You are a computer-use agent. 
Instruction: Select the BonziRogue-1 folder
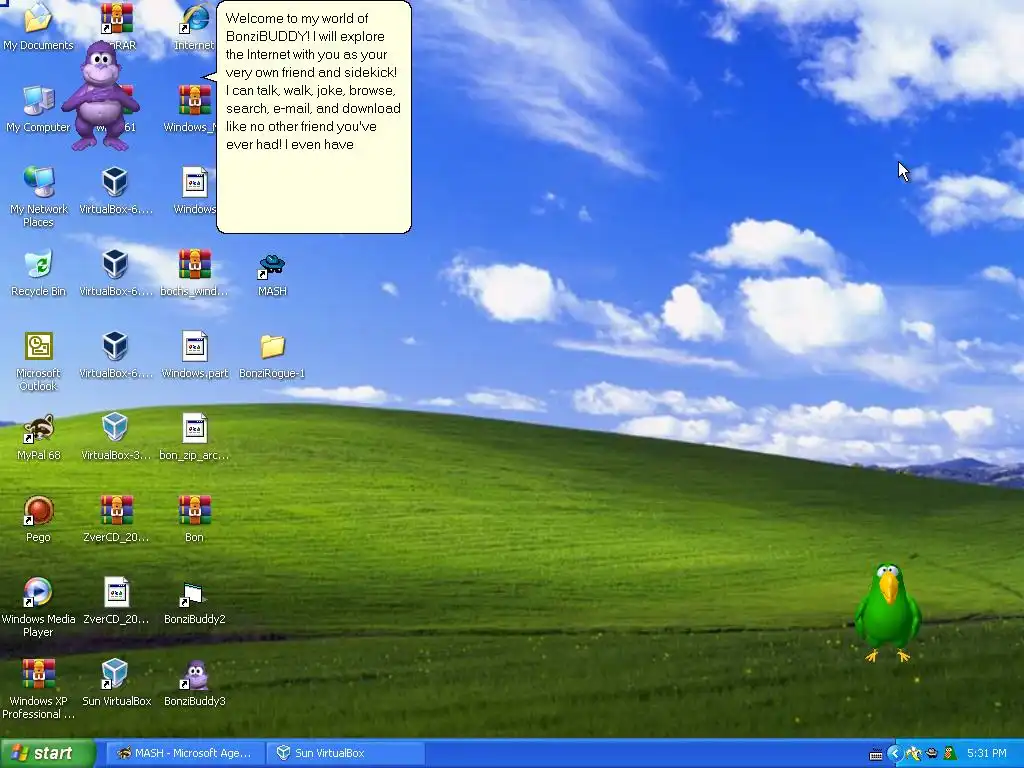pyautogui.click(x=272, y=356)
